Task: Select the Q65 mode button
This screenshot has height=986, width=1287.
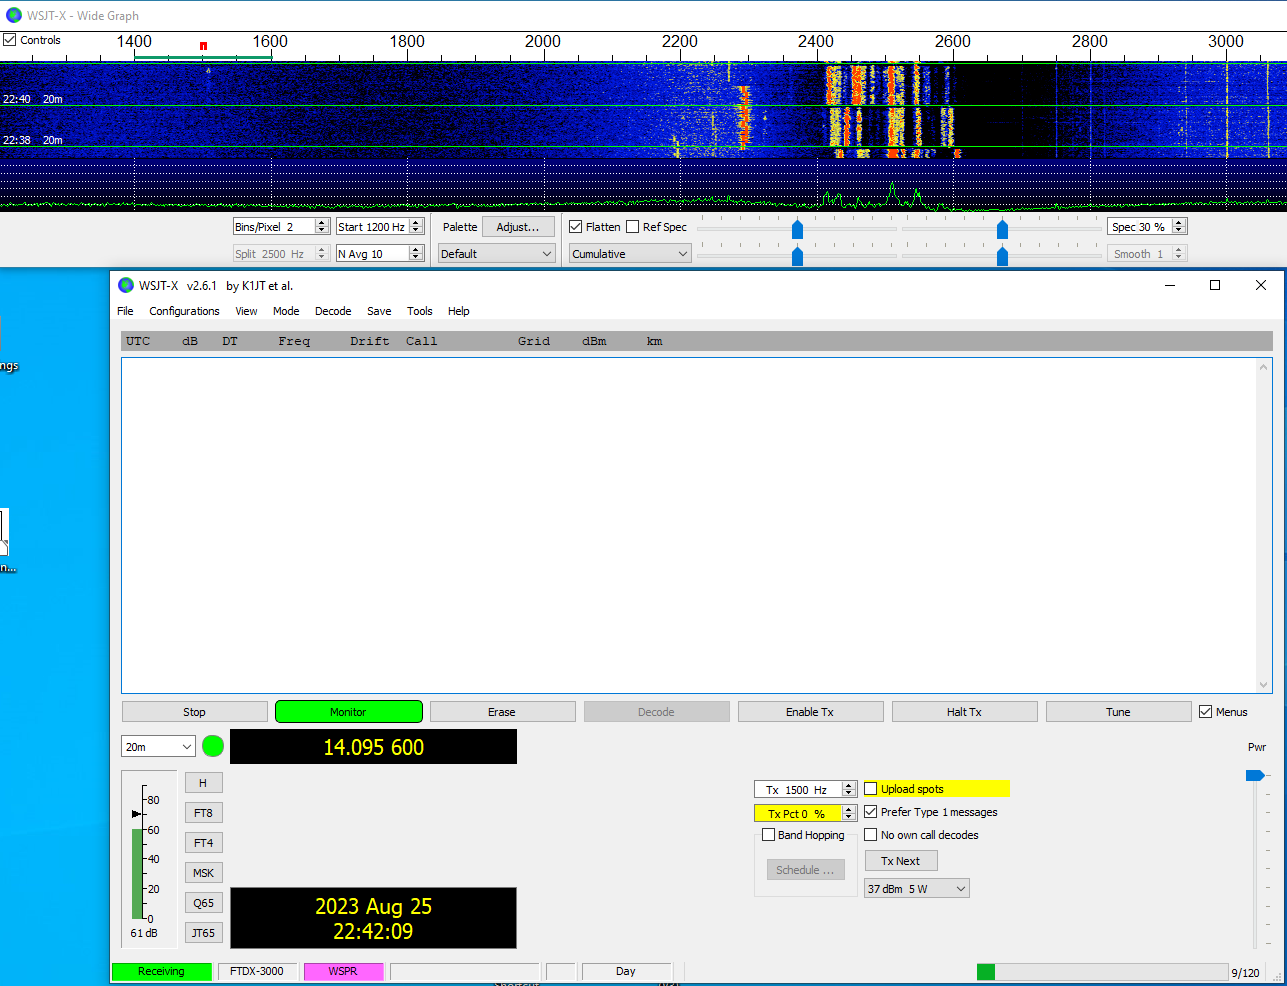Action: click(x=203, y=903)
